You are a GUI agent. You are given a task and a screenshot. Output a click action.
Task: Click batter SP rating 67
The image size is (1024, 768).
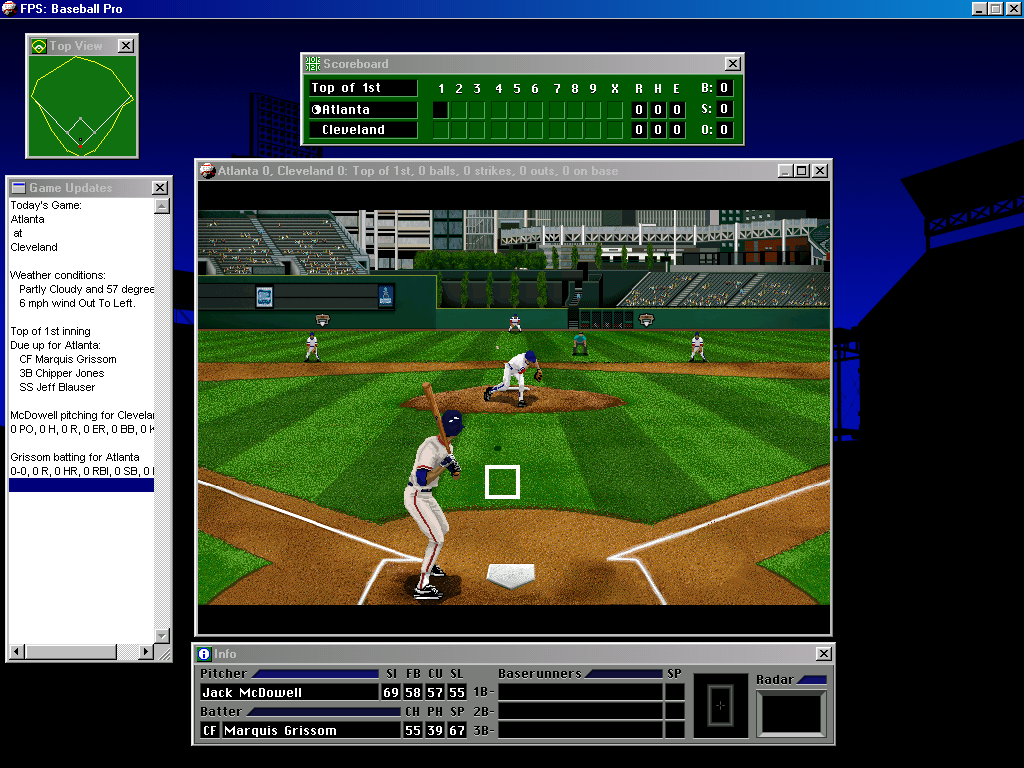click(457, 731)
